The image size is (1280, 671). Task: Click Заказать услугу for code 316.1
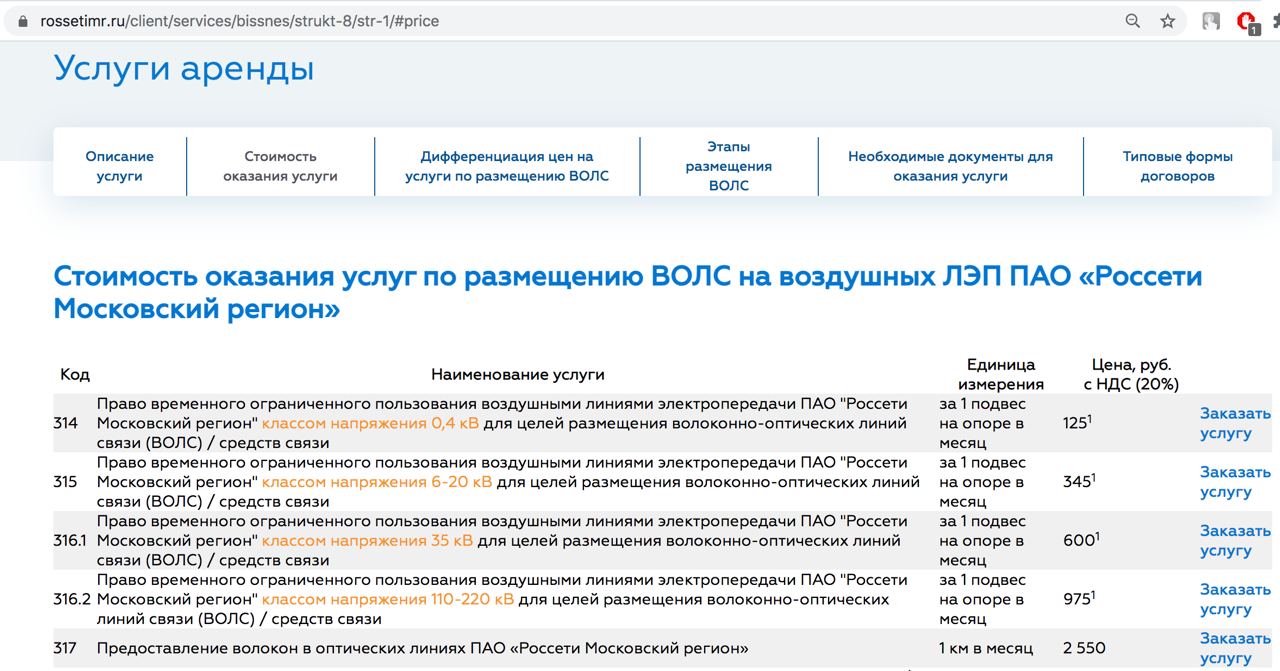tap(1235, 540)
